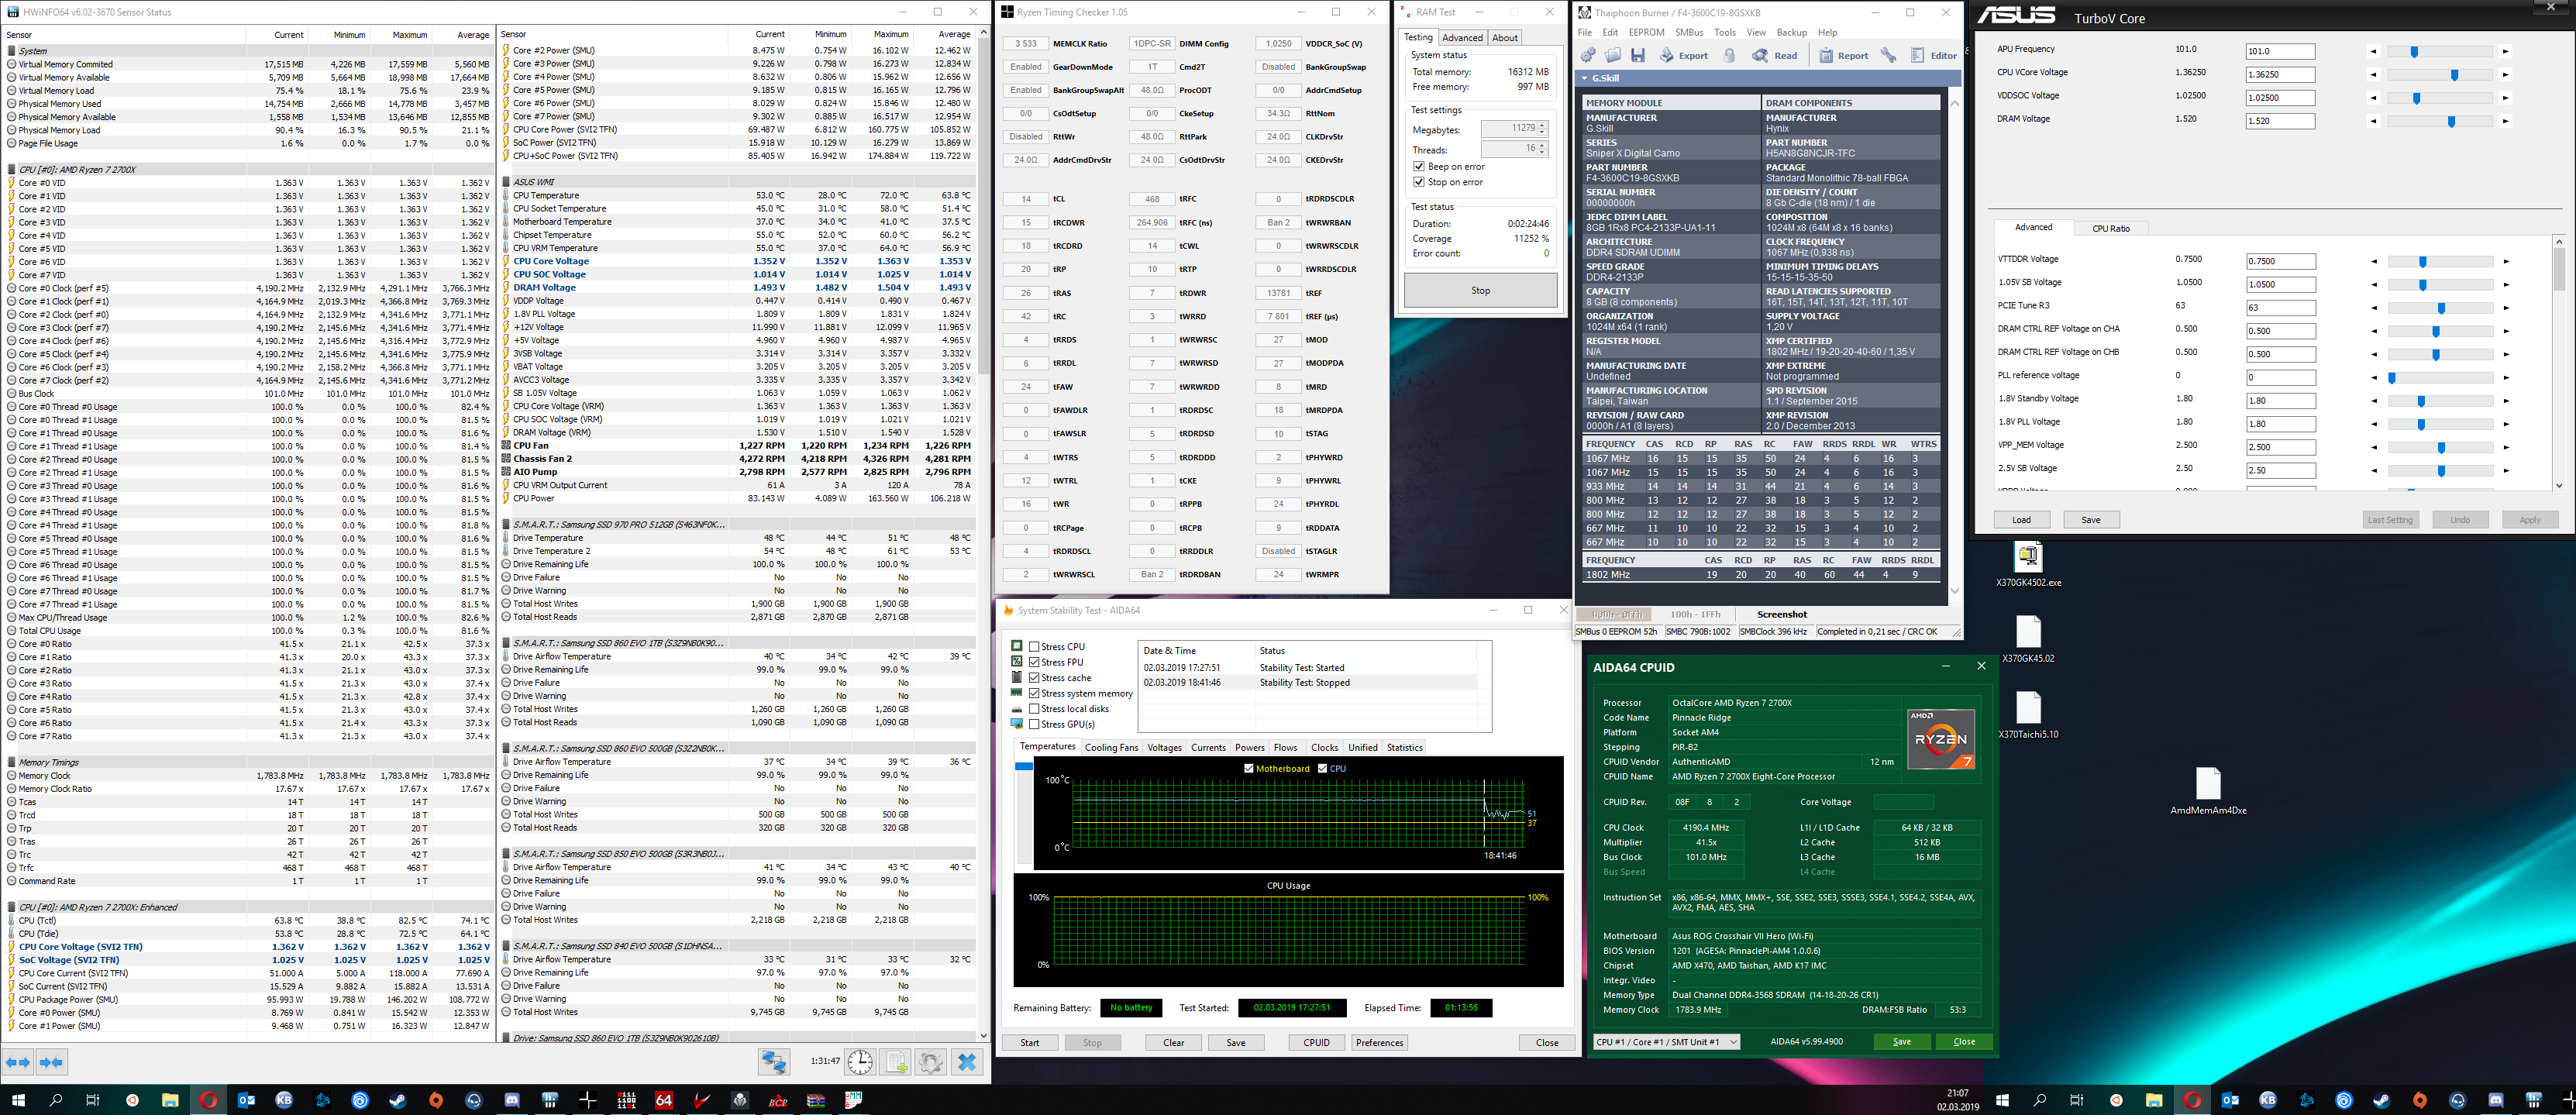Open the EEPROM menu in Thaiphoon Burner

[1646, 32]
